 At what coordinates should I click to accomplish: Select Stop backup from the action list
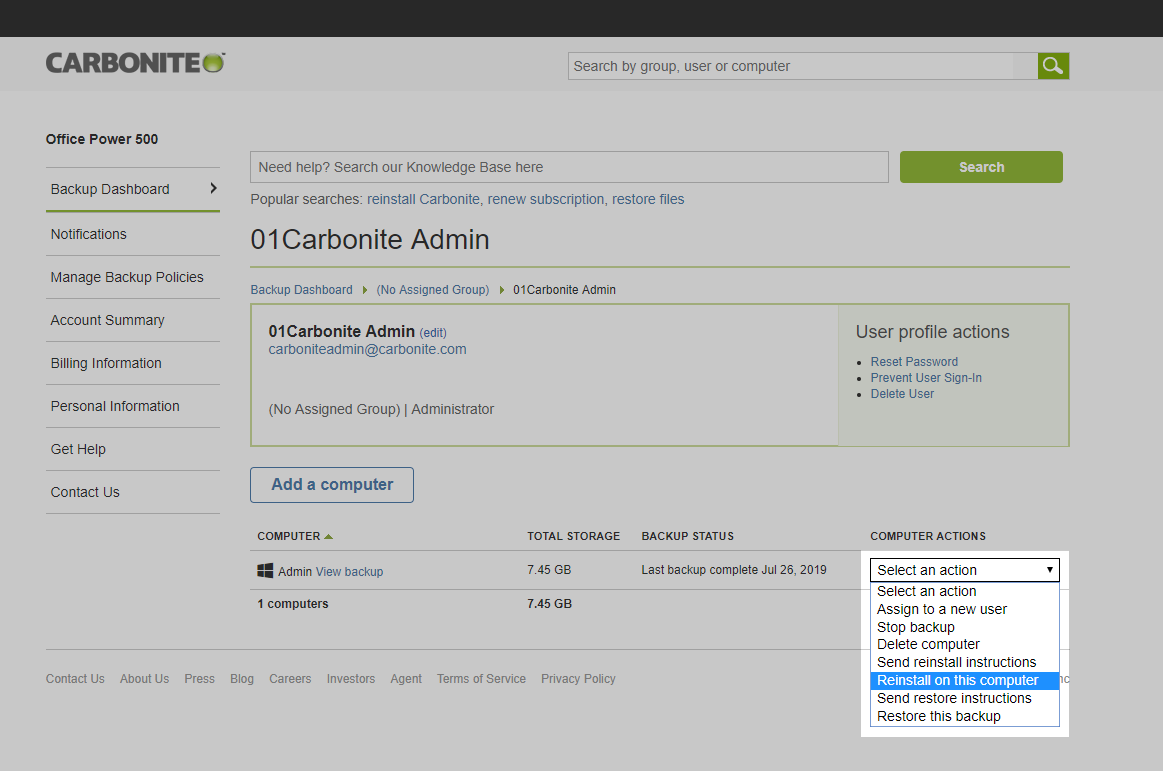pos(915,627)
